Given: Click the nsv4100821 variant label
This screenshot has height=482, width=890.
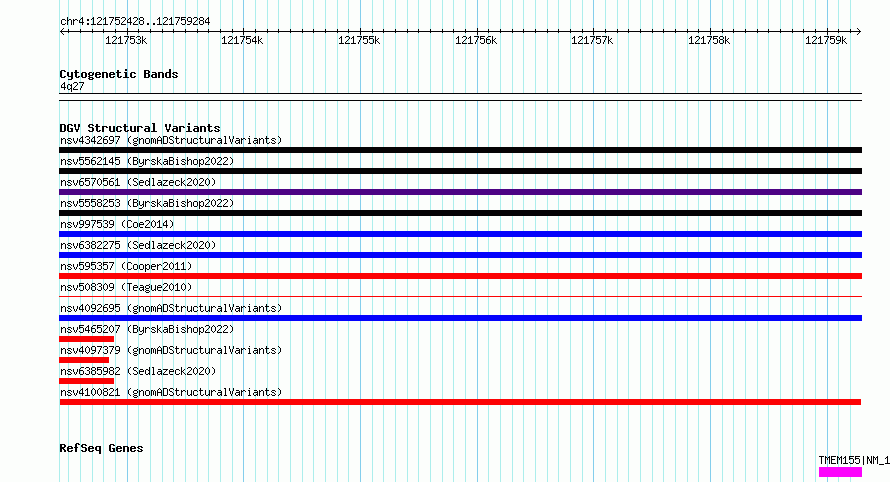Looking at the screenshot, I should [x=171, y=392].
